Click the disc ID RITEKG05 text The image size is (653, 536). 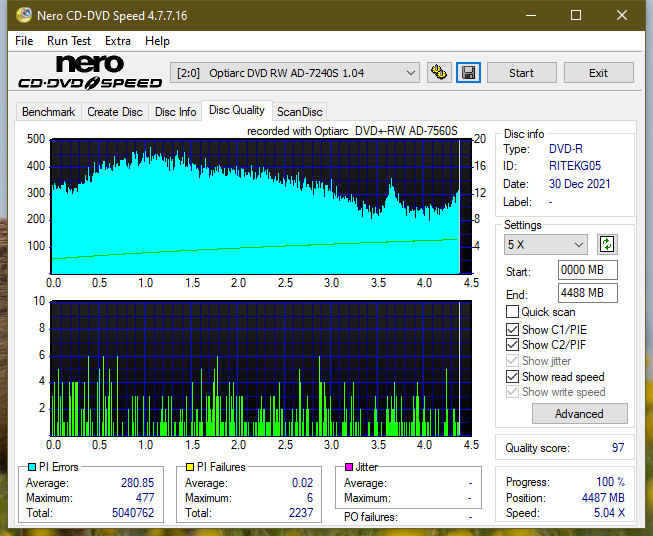(575, 166)
